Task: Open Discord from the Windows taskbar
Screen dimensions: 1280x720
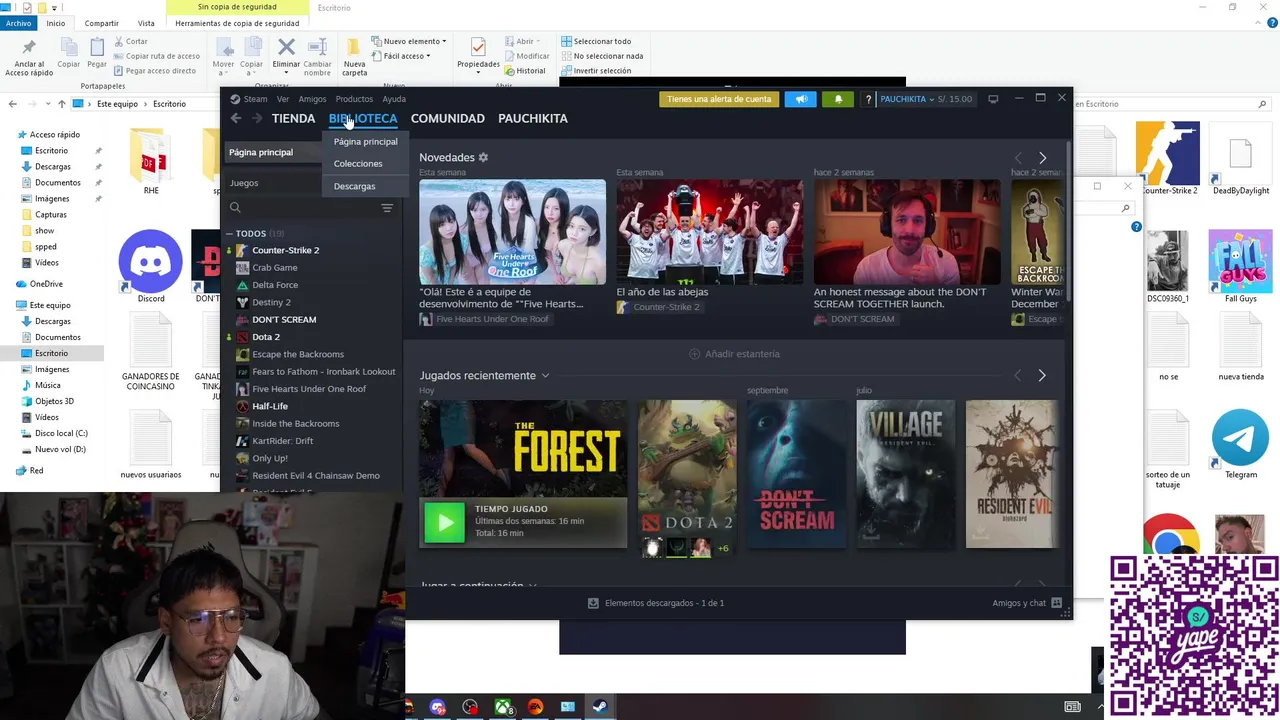Action: click(x=438, y=707)
